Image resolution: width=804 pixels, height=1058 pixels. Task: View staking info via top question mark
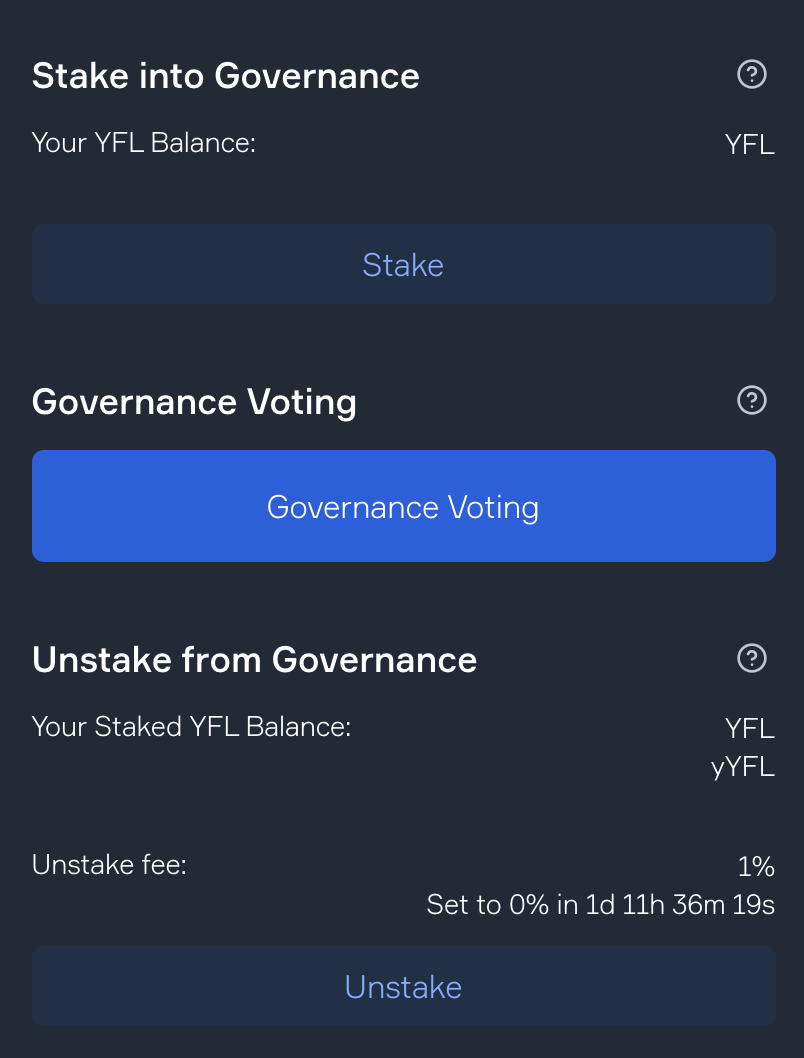pos(751,74)
